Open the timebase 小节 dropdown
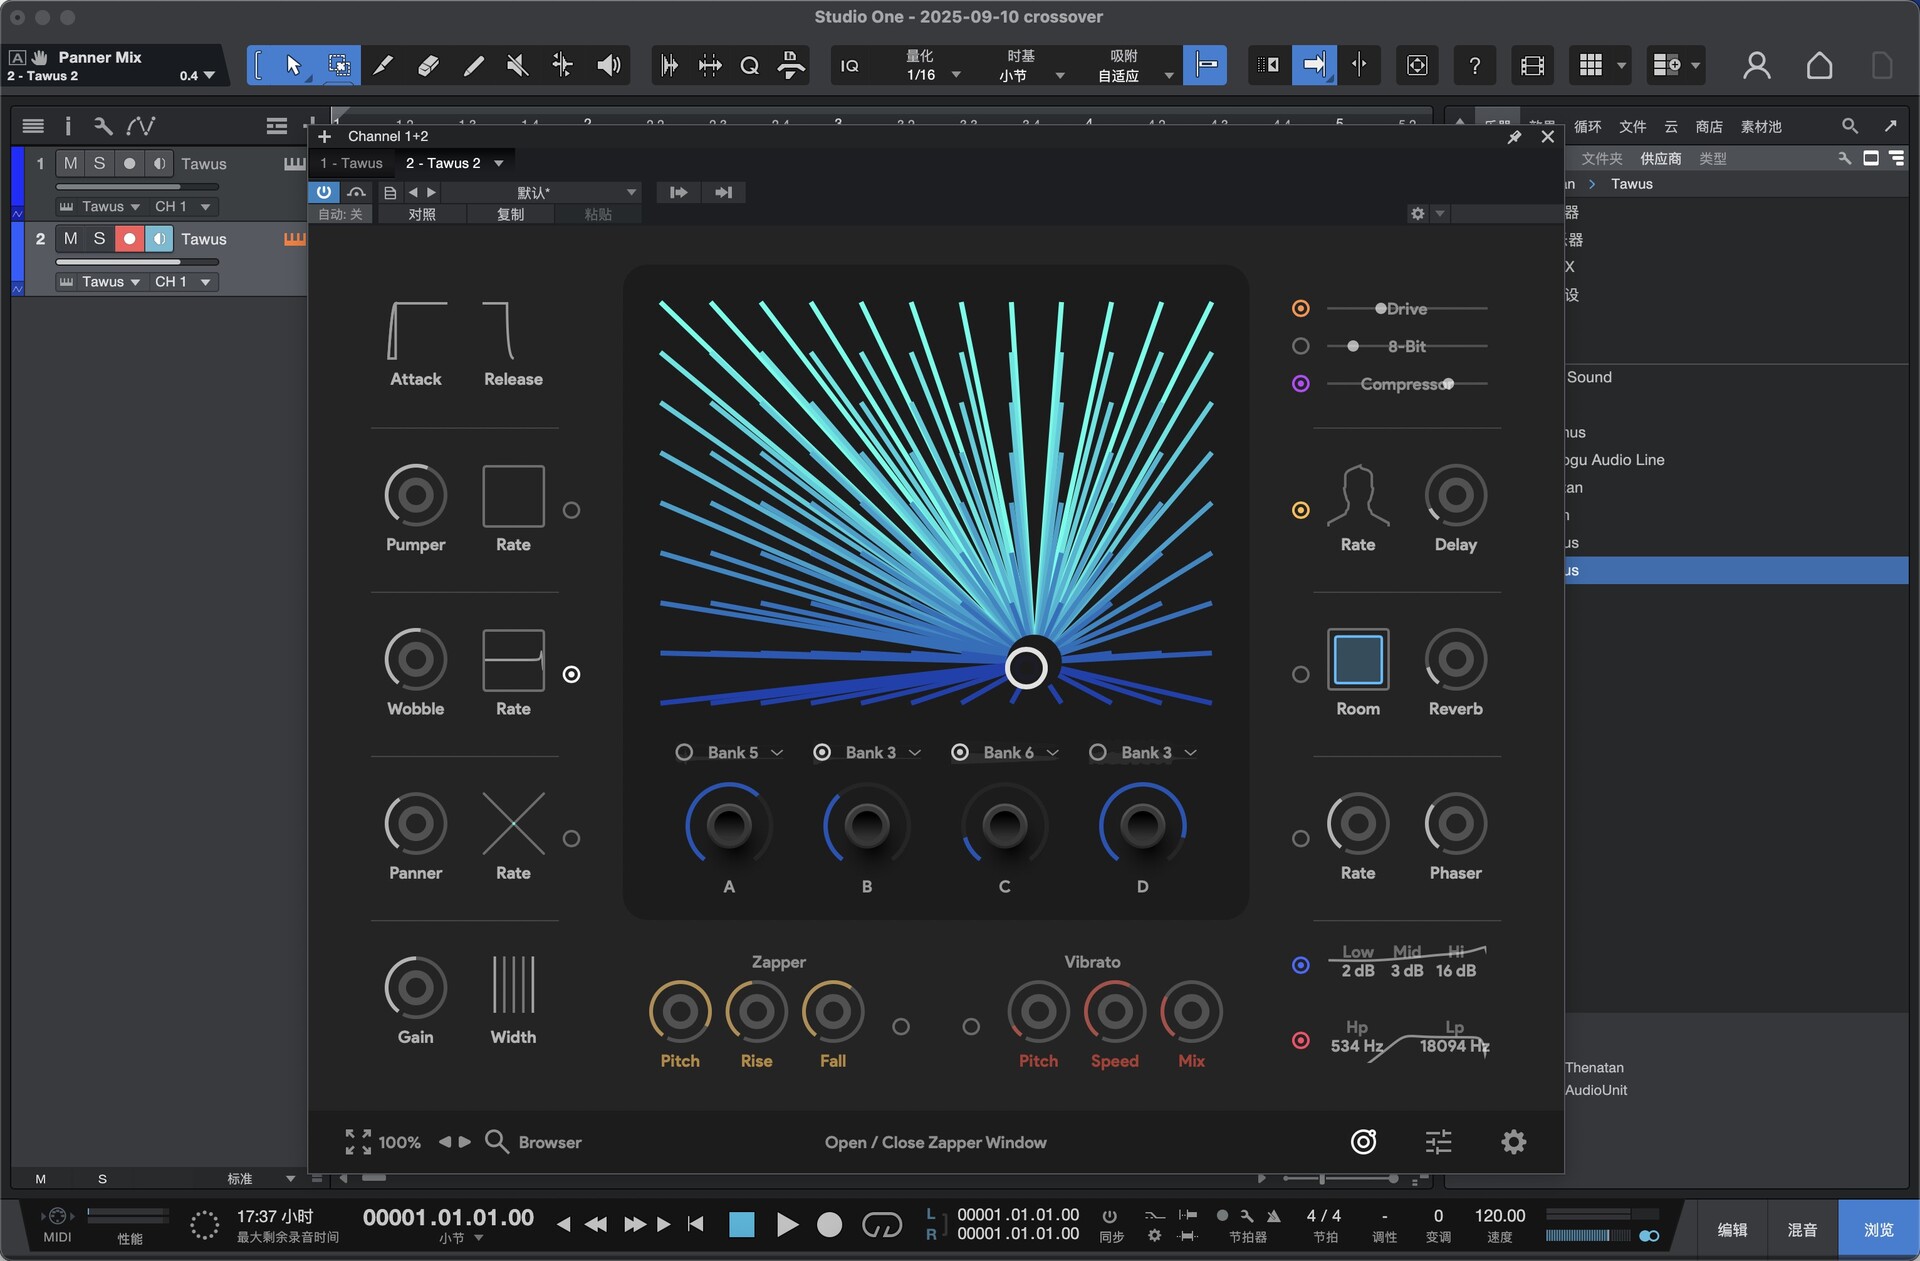The height and width of the screenshot is (1261, 1920). 1060,75
